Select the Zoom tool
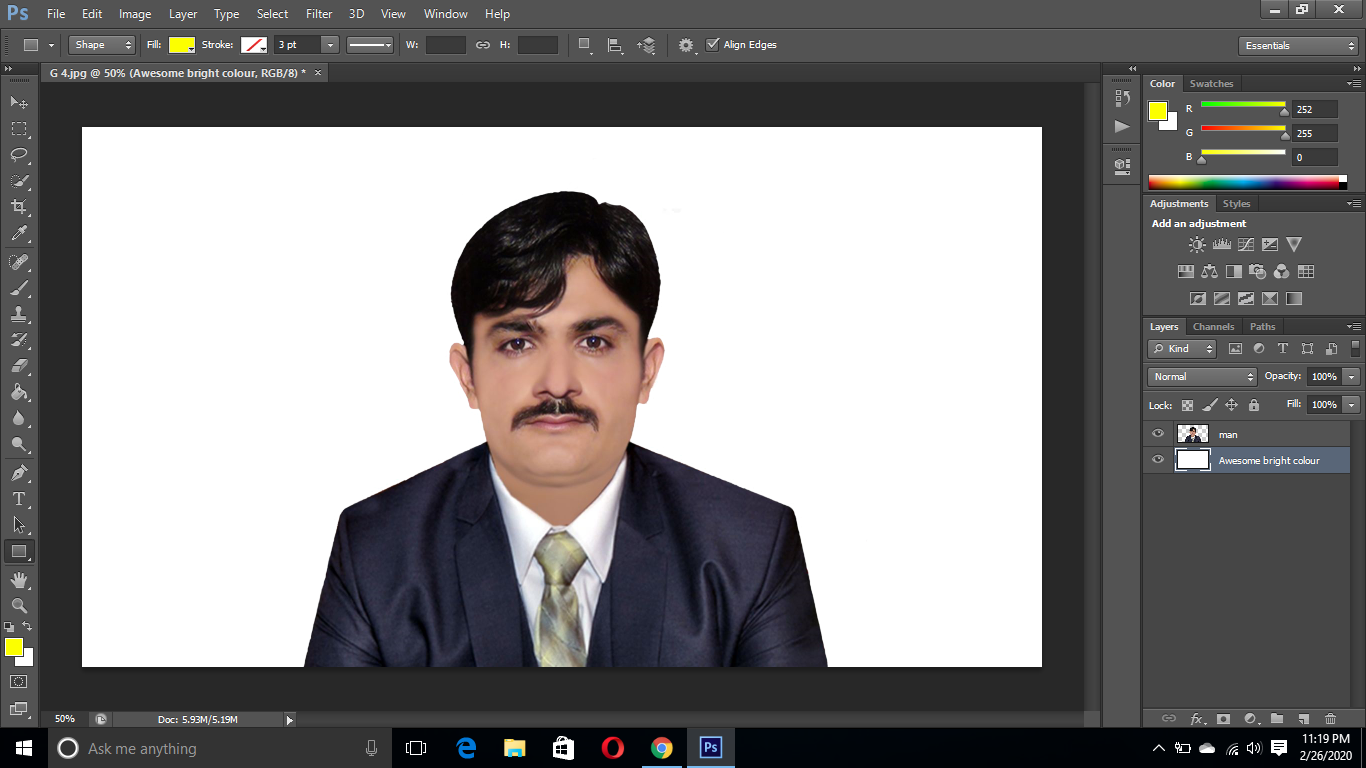The image size is (1366, 768). [x=18, y=605]
